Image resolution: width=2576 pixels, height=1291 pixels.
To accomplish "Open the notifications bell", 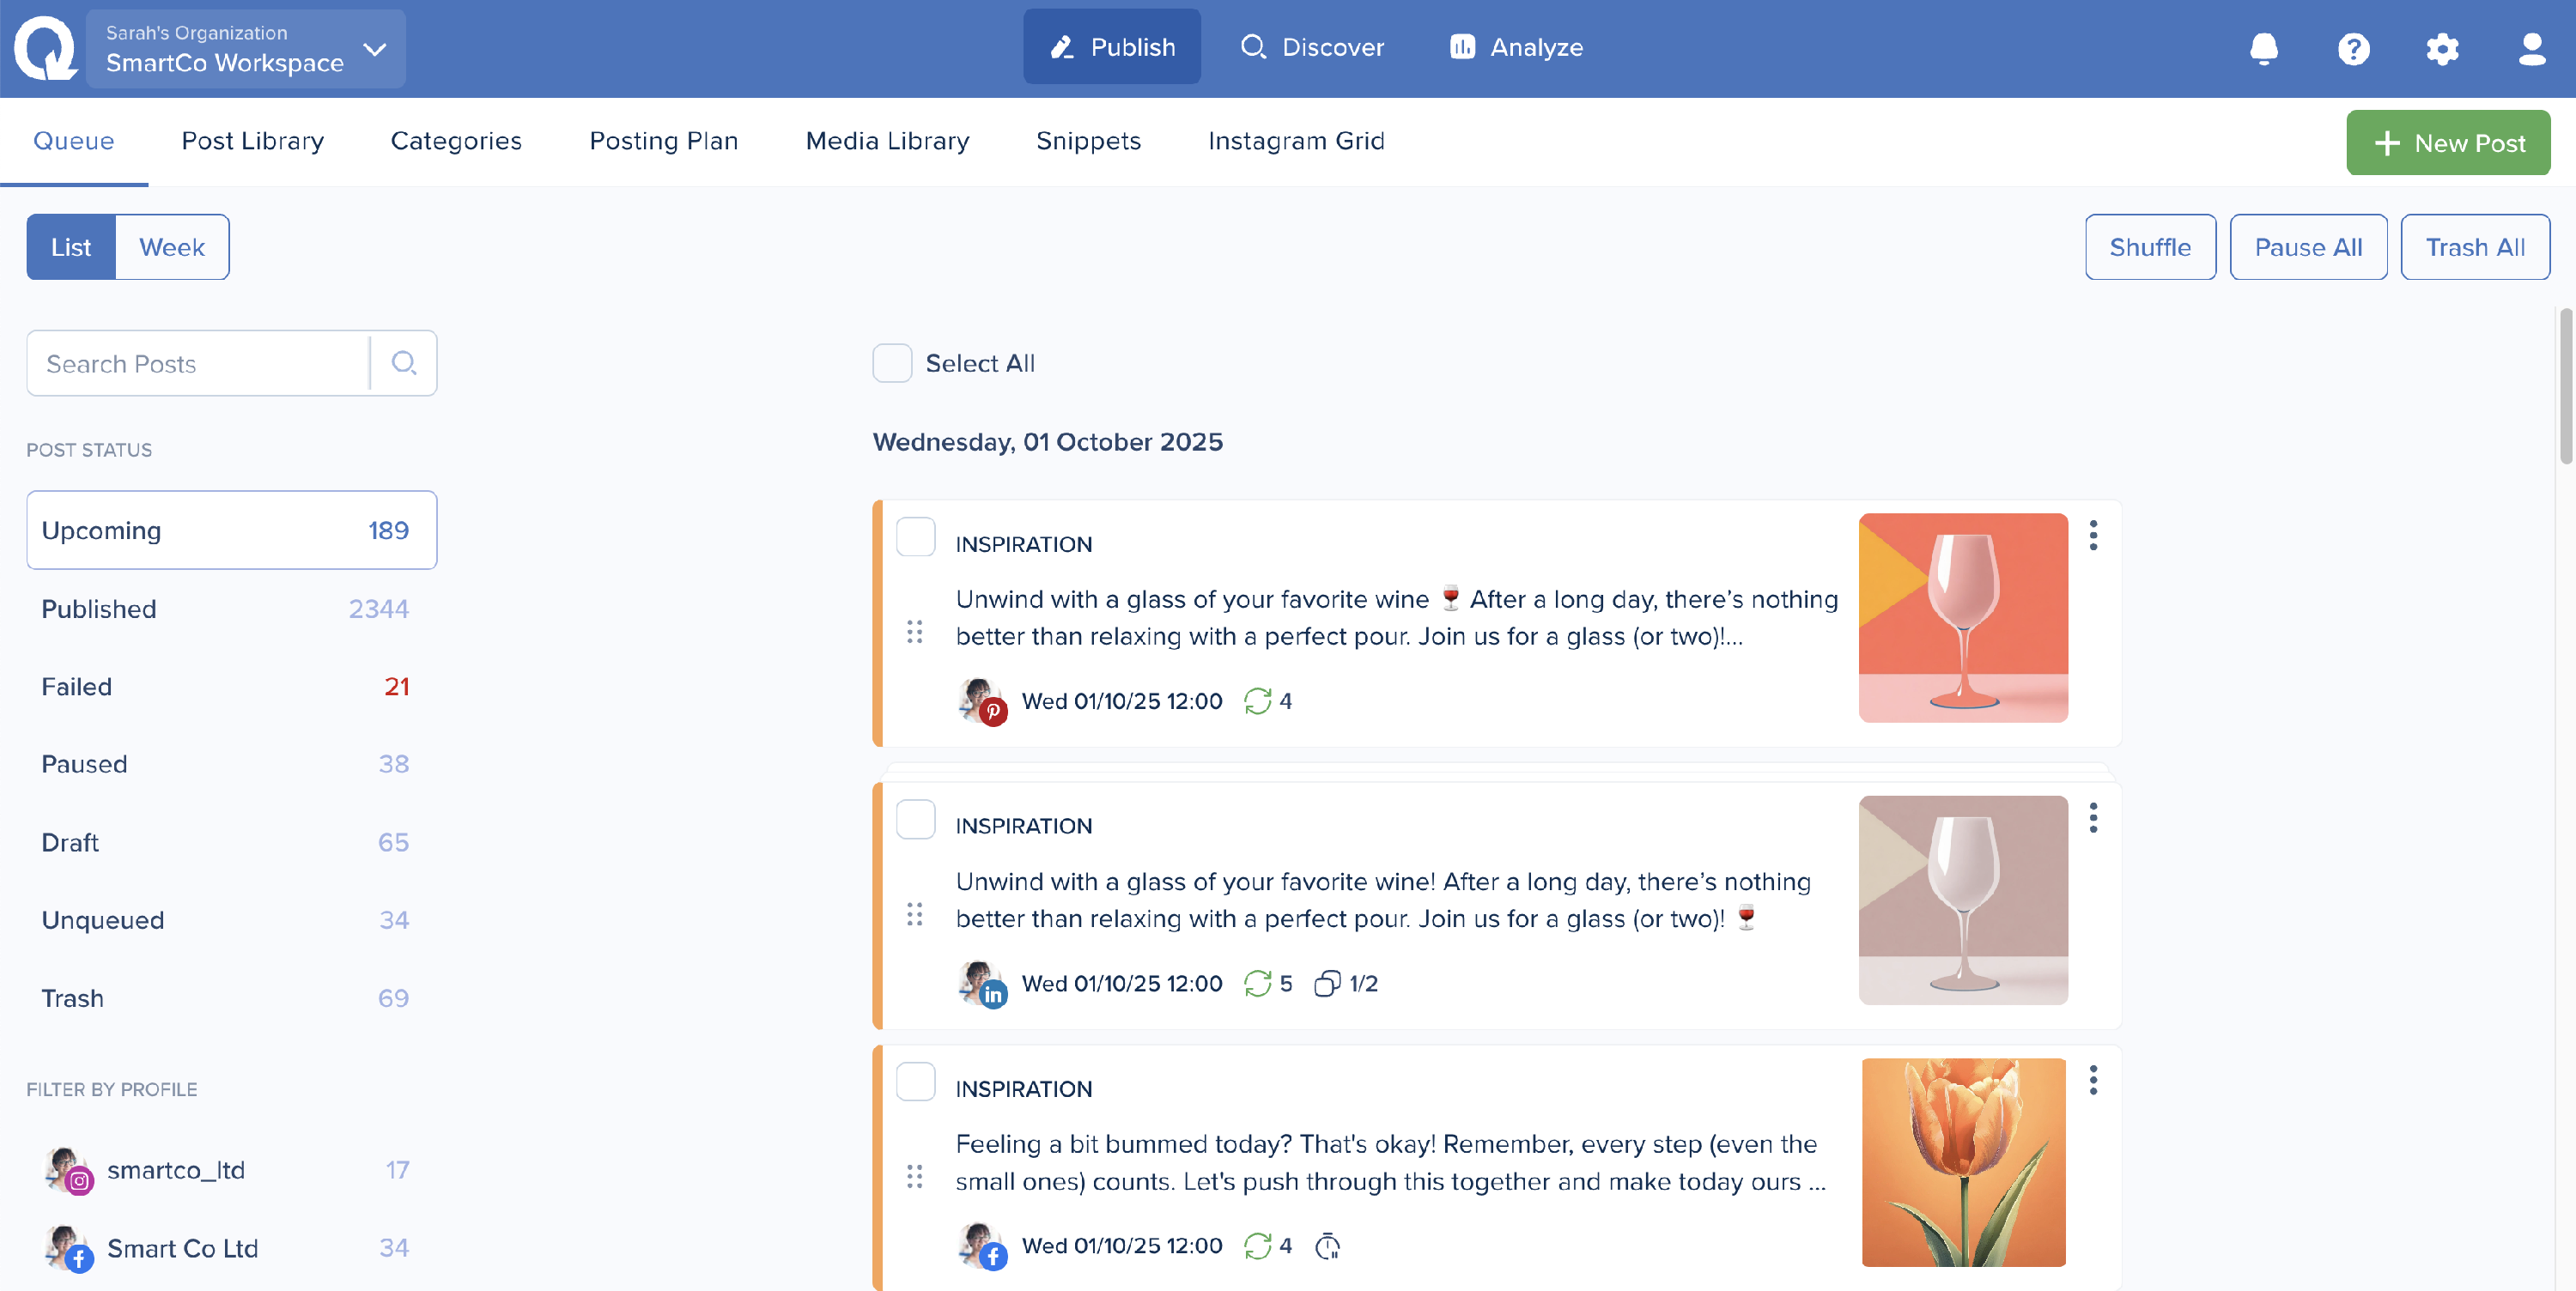I will (2263, 48).
